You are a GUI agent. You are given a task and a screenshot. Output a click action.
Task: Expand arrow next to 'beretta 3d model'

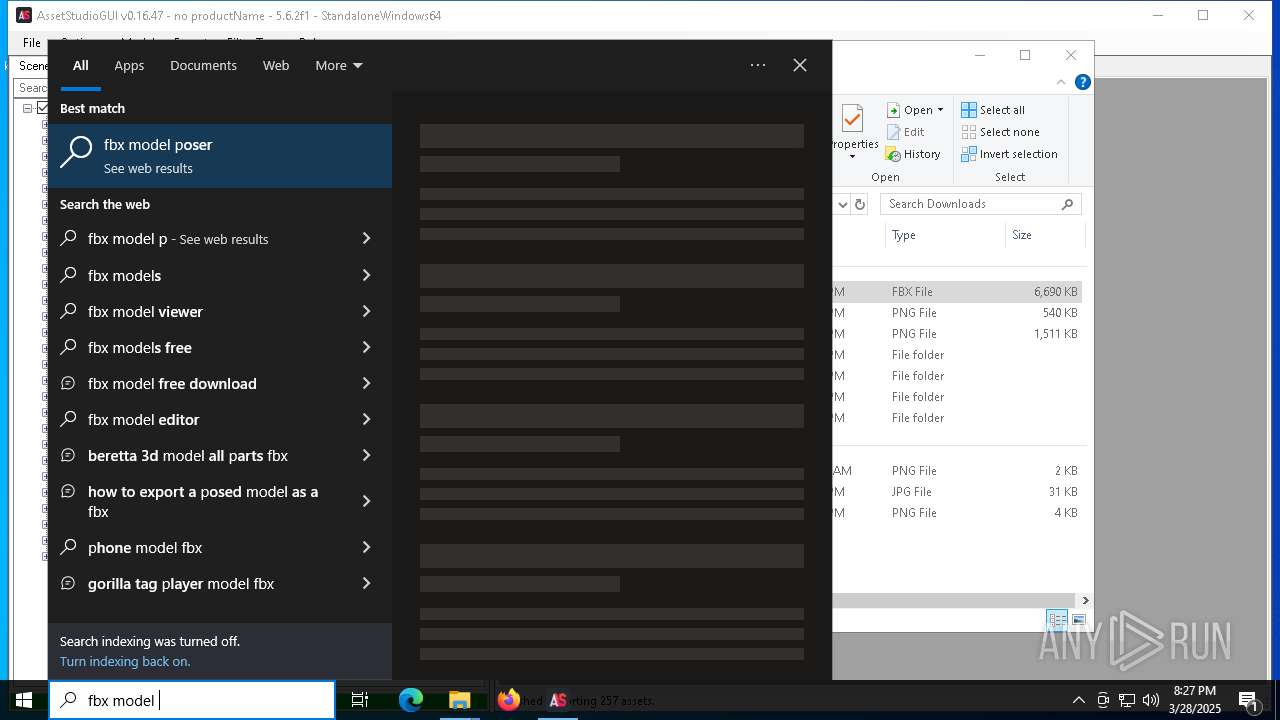(366, 455)
